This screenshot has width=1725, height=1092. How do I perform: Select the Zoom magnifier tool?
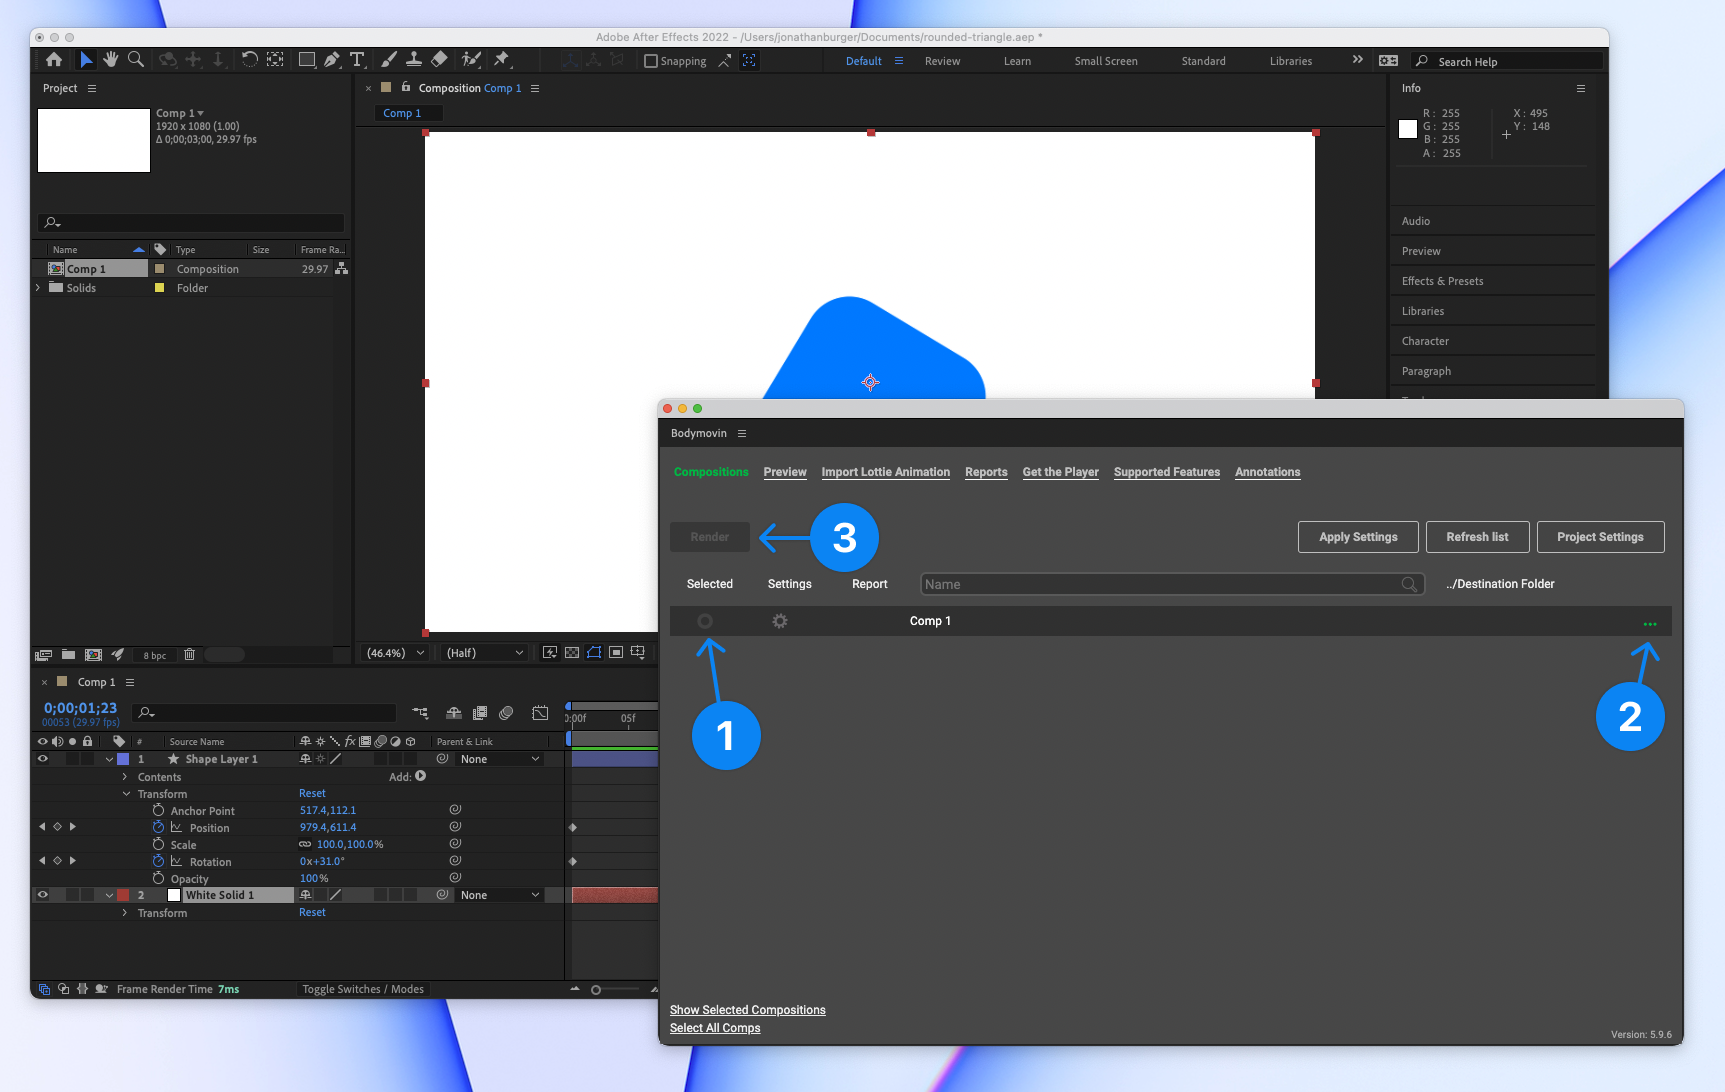[x=136, y=60]
